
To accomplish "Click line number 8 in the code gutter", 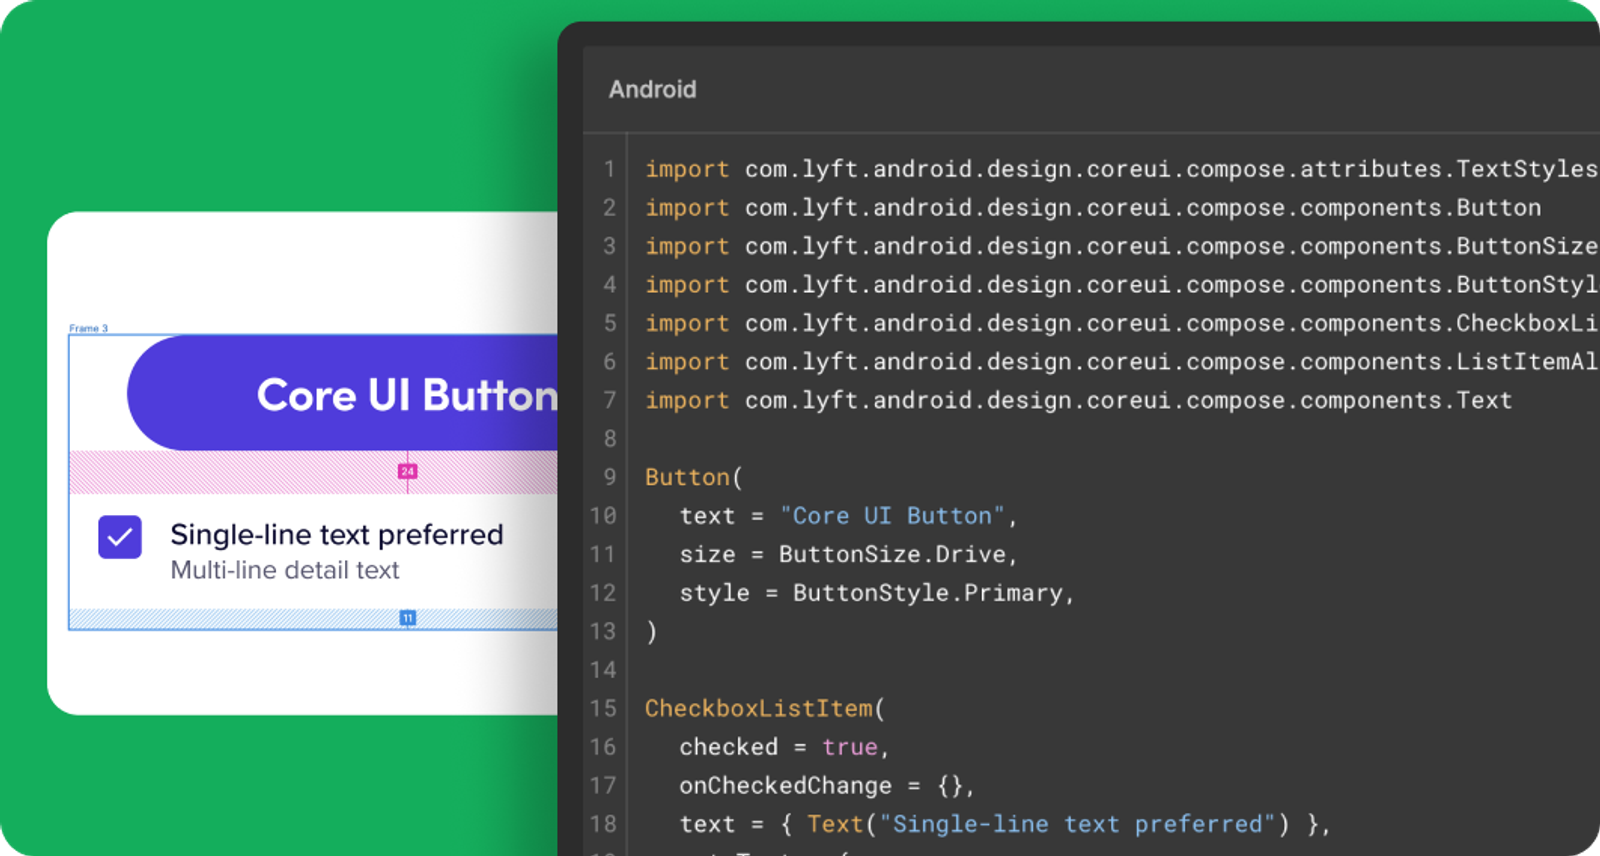I will click(609, 439).
